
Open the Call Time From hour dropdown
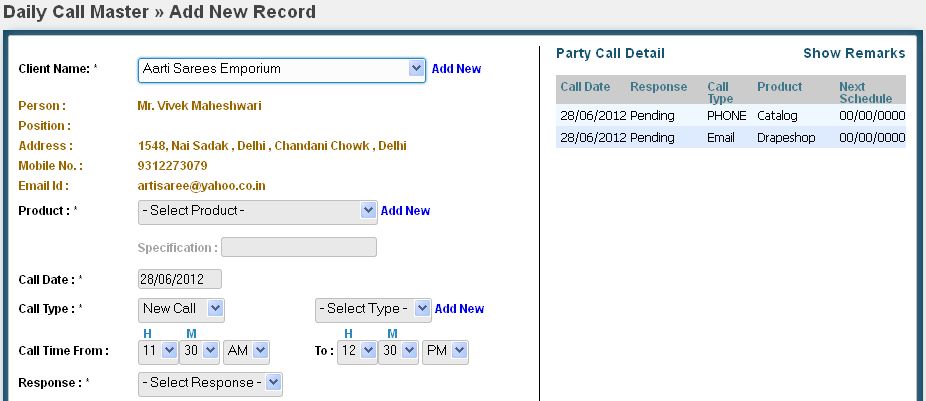[x=158, y=351]
